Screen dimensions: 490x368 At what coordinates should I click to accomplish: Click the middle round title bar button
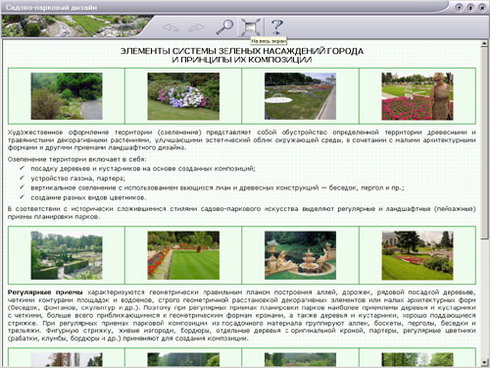coord(470,7)
